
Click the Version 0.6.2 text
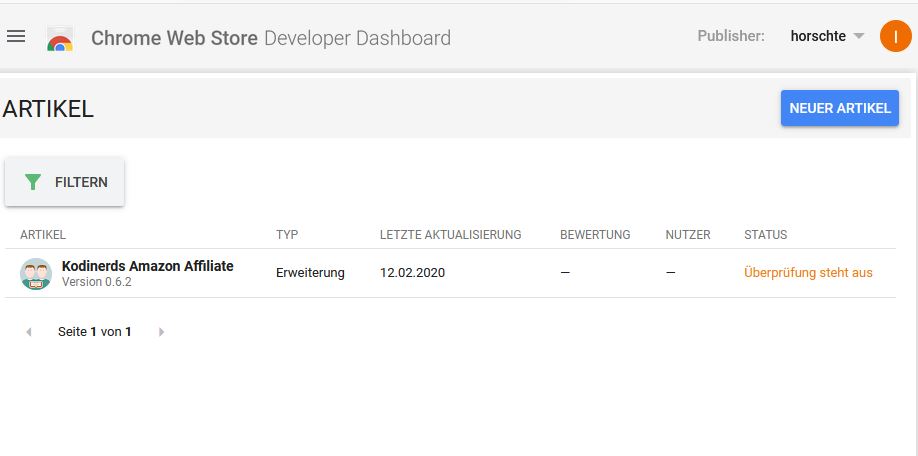tap(97, 282)
